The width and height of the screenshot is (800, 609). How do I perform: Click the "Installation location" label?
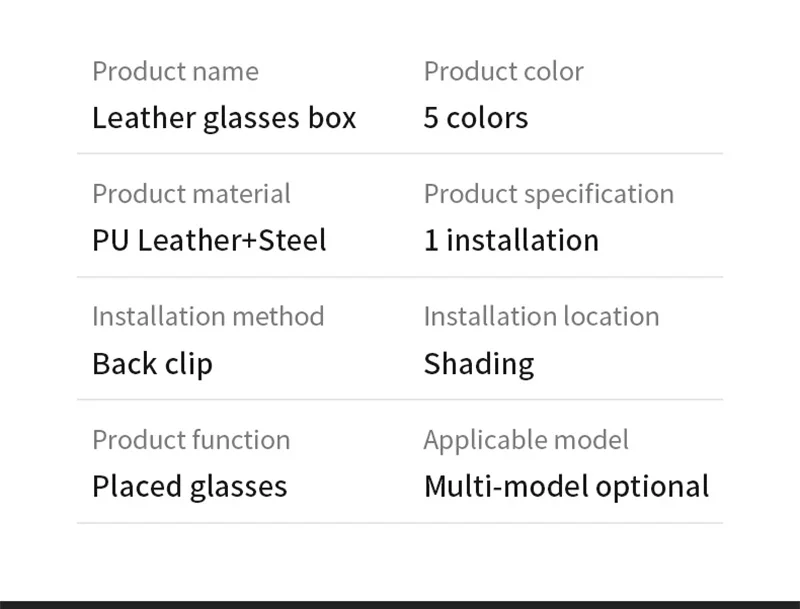click(x=541, y=317)
